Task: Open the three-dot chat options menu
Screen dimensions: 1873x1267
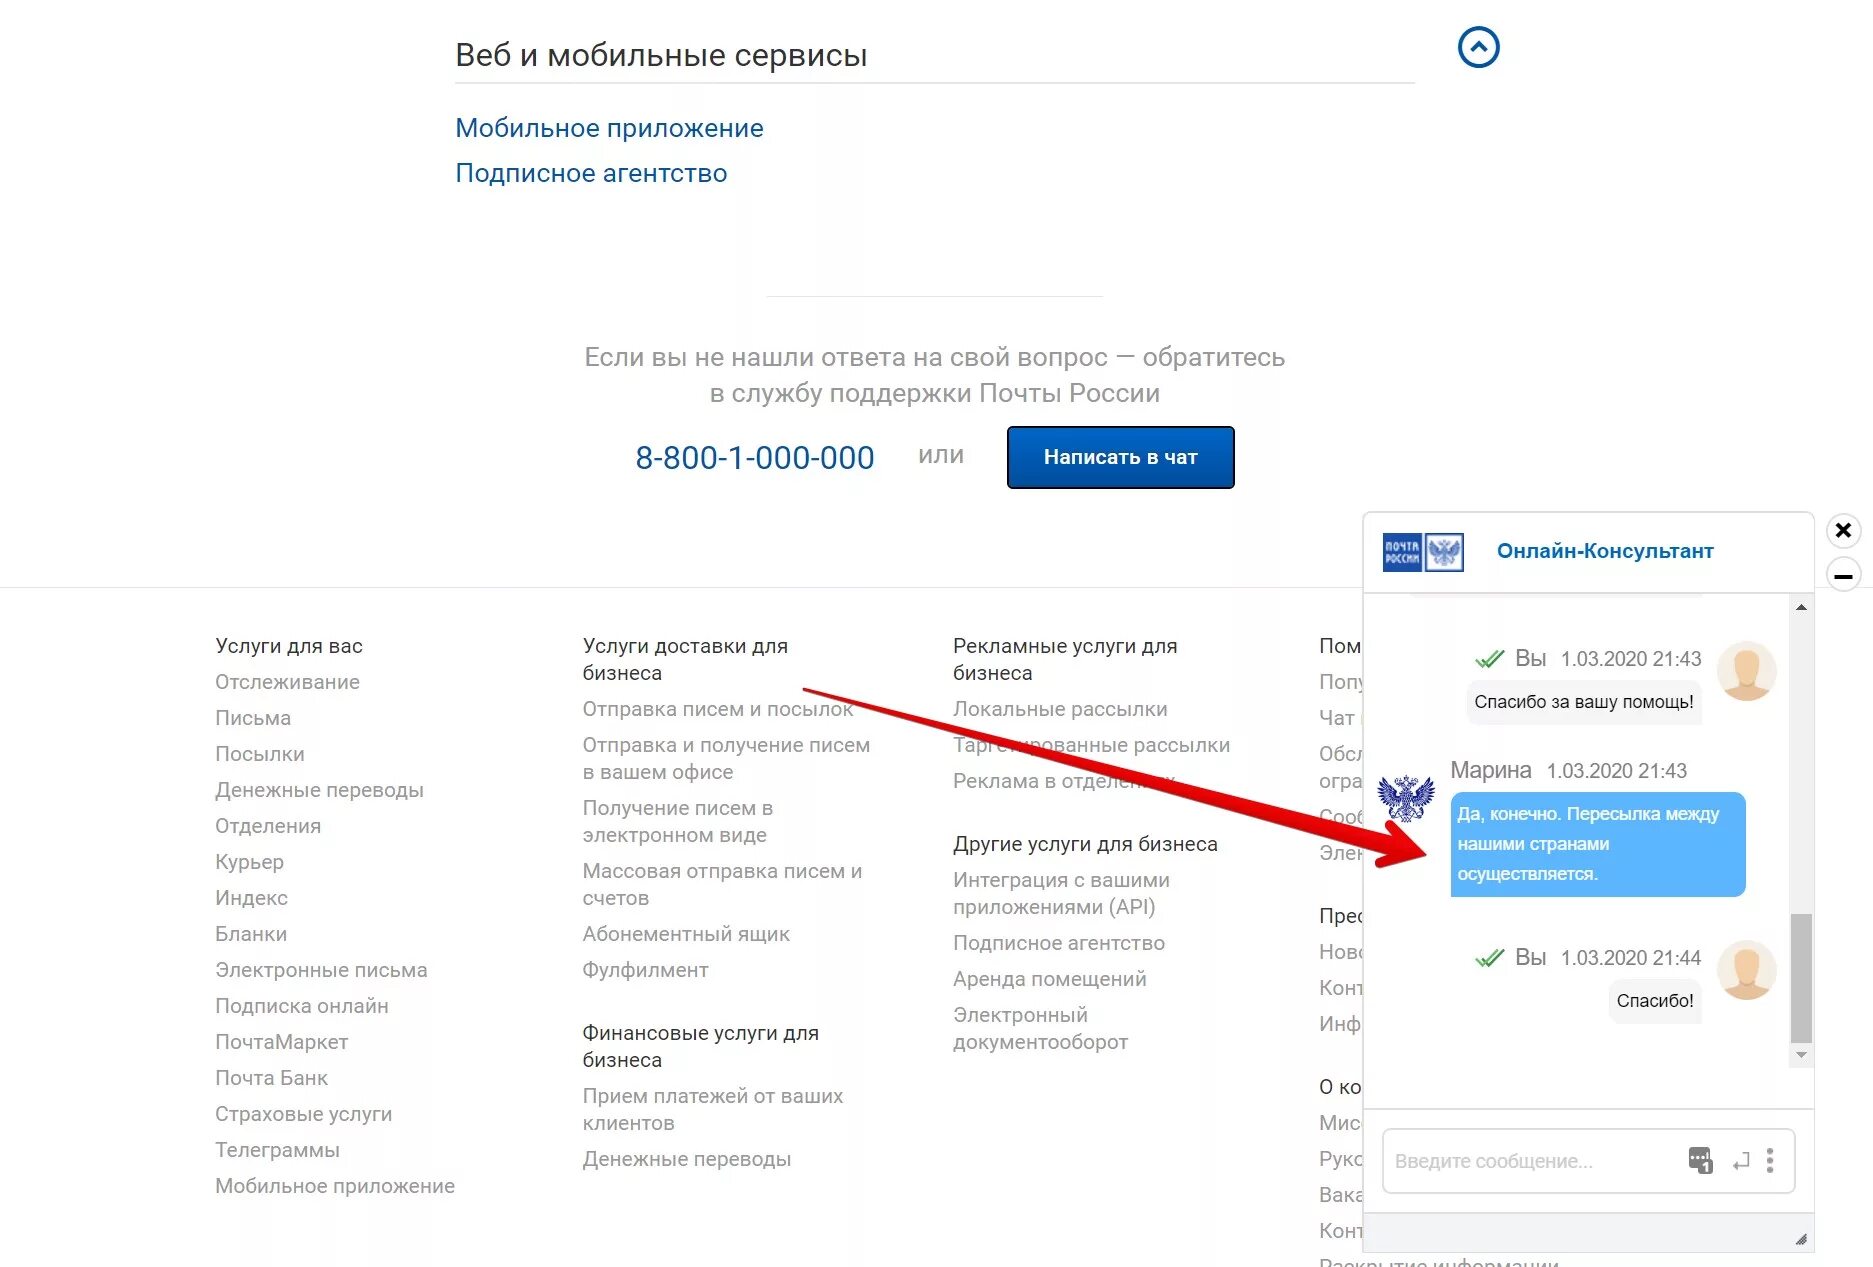Action: tap(1770, 1160)
